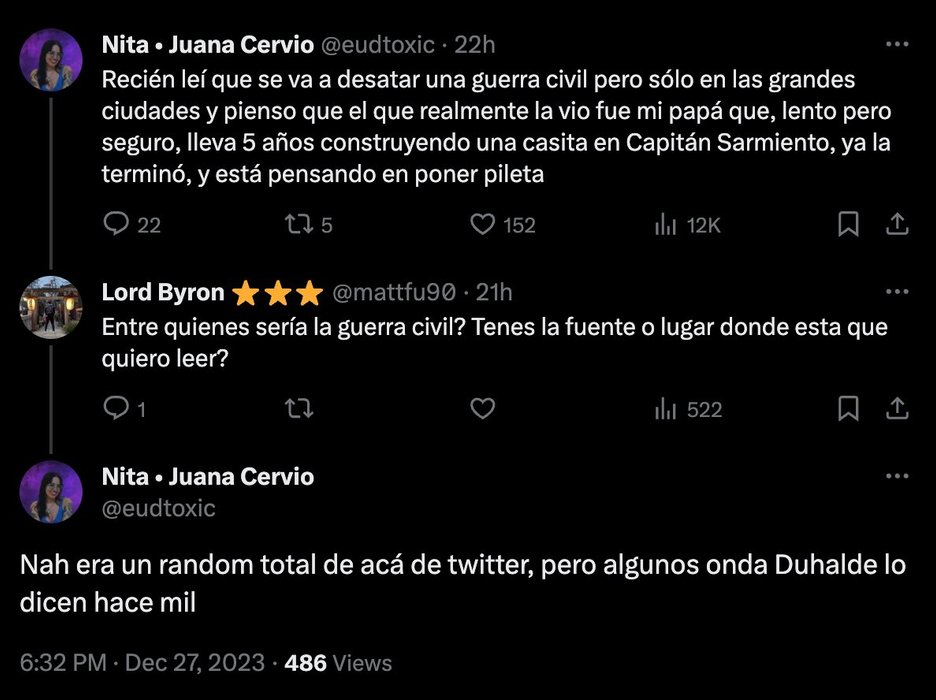The image size is (936, 700).
Task: Click the @mattfu90 handle link
Action: click(394, 293)
